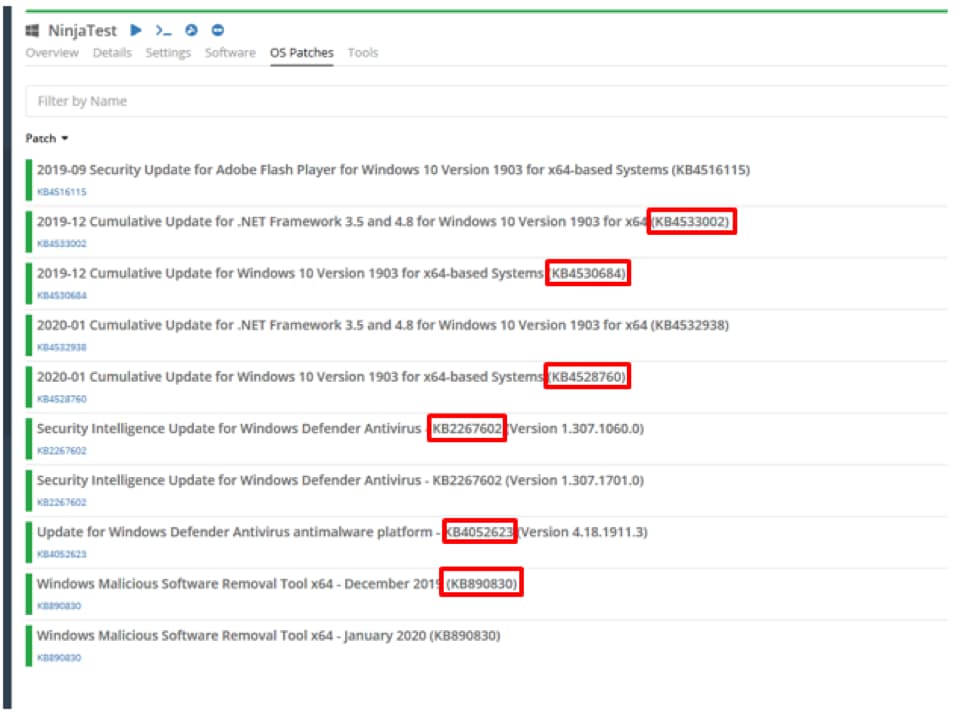Click the Filter by Name field
The image size is (974, 714).
coord(485,101)
